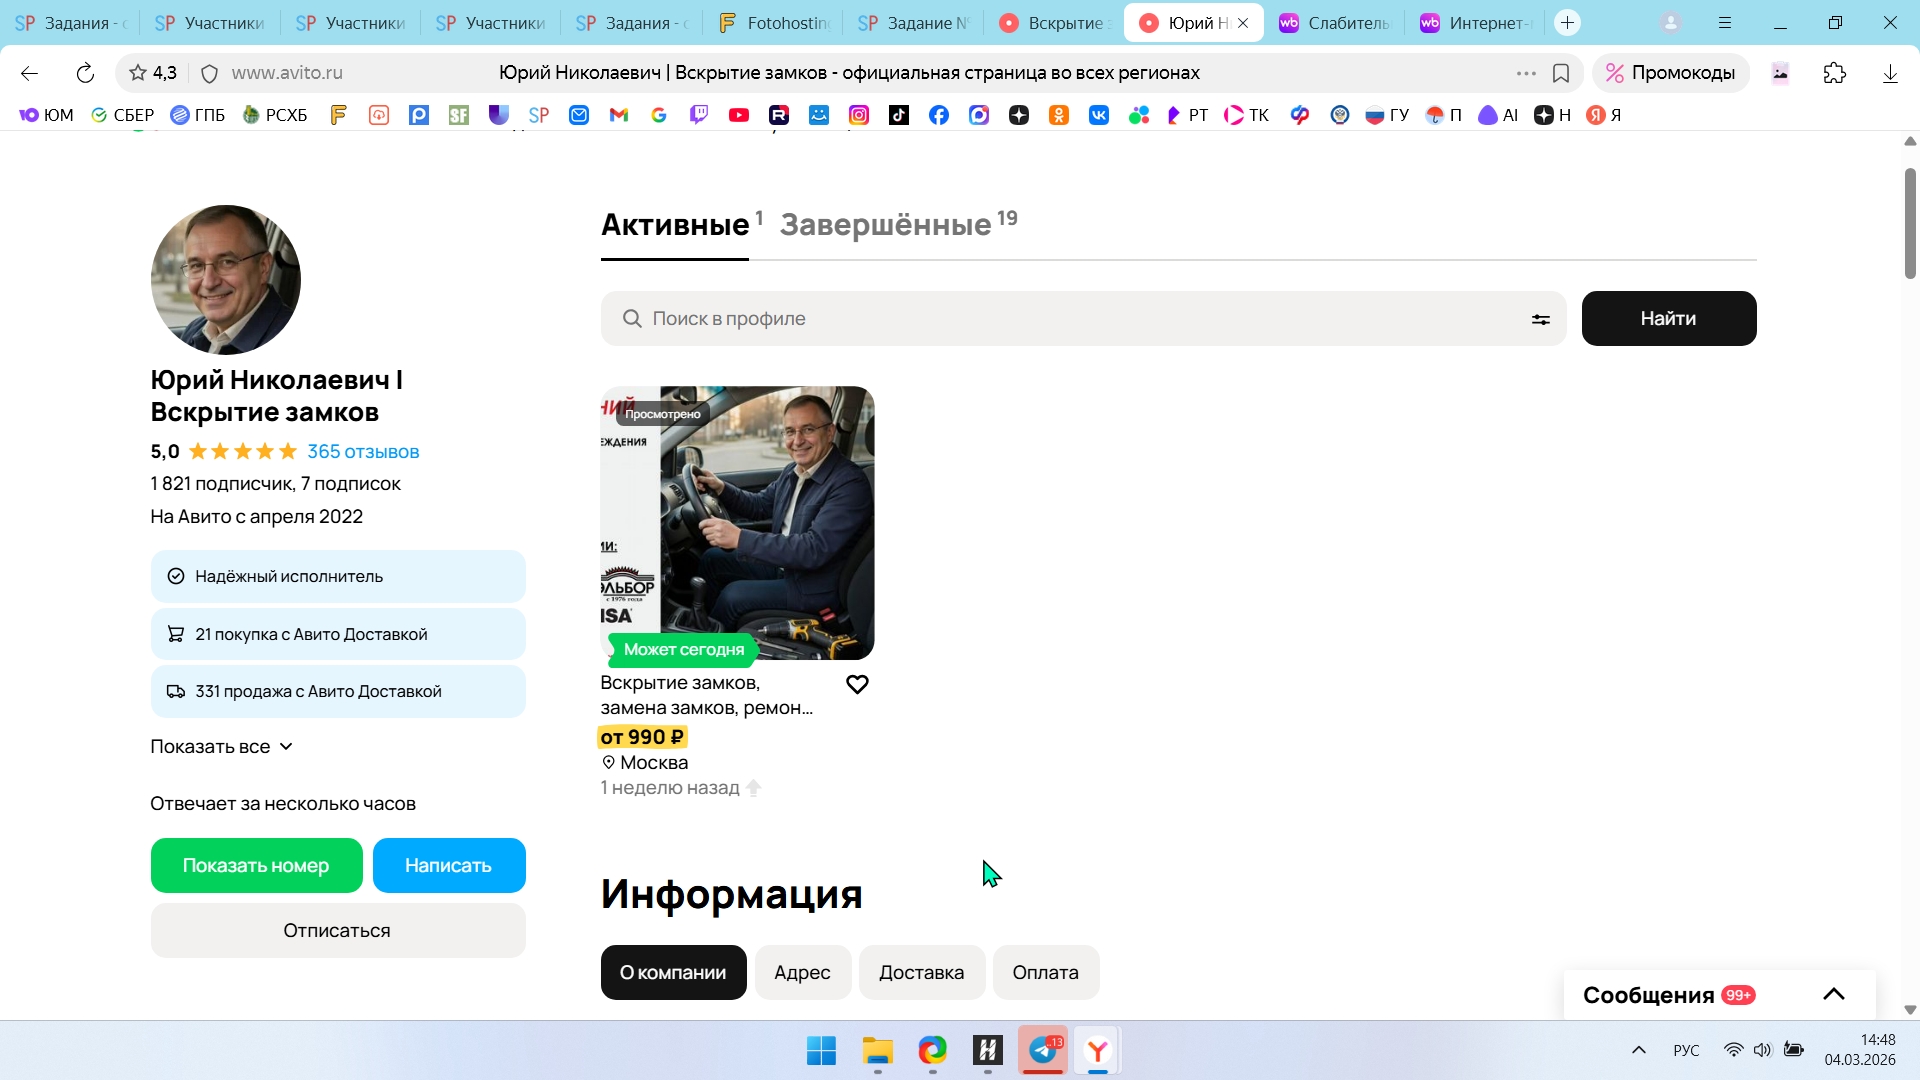Screen dimensions: 1920x1080
Task: Reload the page with refresh icon
Action: [85, 73]
